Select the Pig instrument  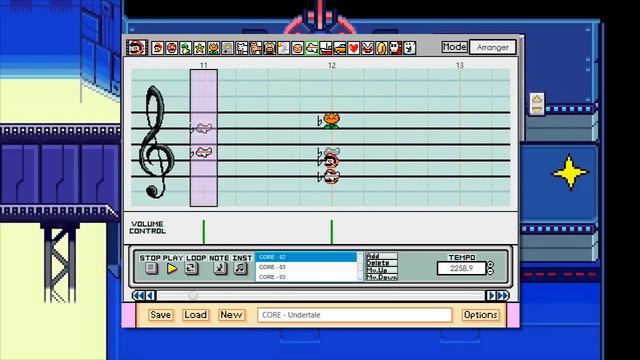point(269,48)
